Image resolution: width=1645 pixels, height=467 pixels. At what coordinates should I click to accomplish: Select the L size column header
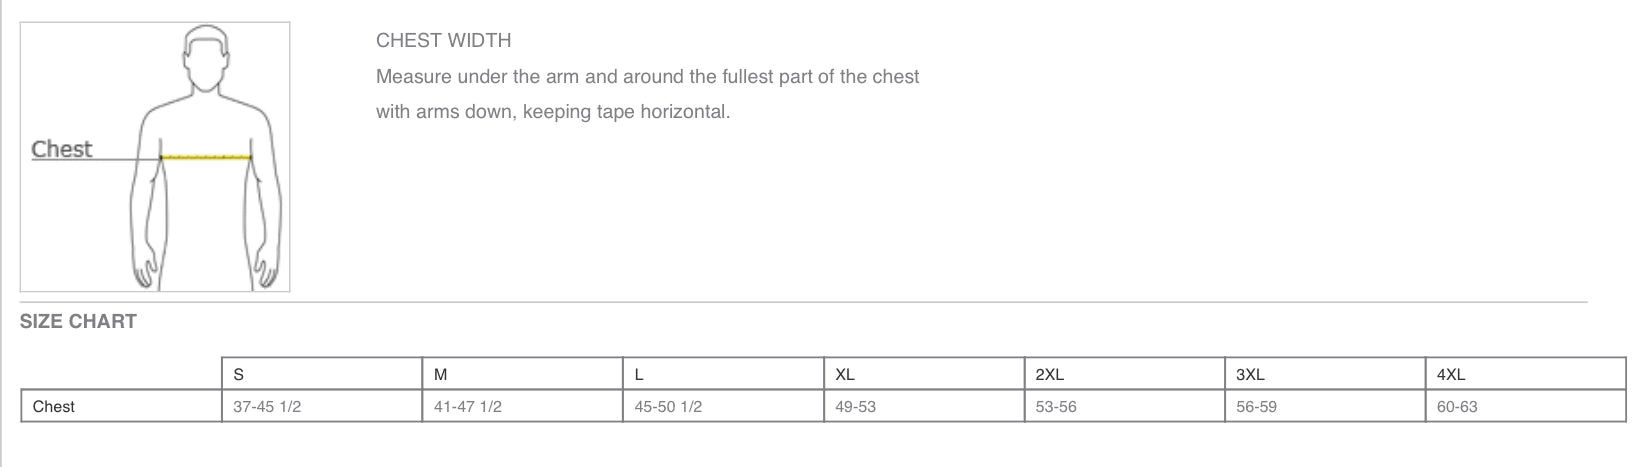point(724,374)
